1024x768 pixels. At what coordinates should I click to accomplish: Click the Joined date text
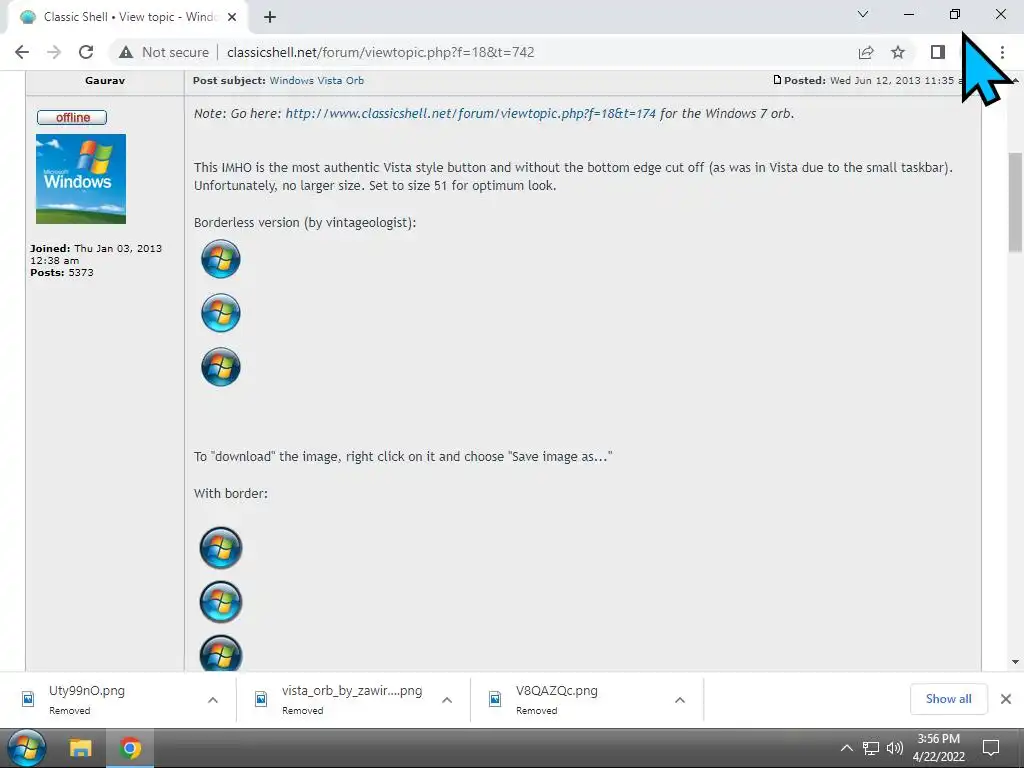coord(96,254)
